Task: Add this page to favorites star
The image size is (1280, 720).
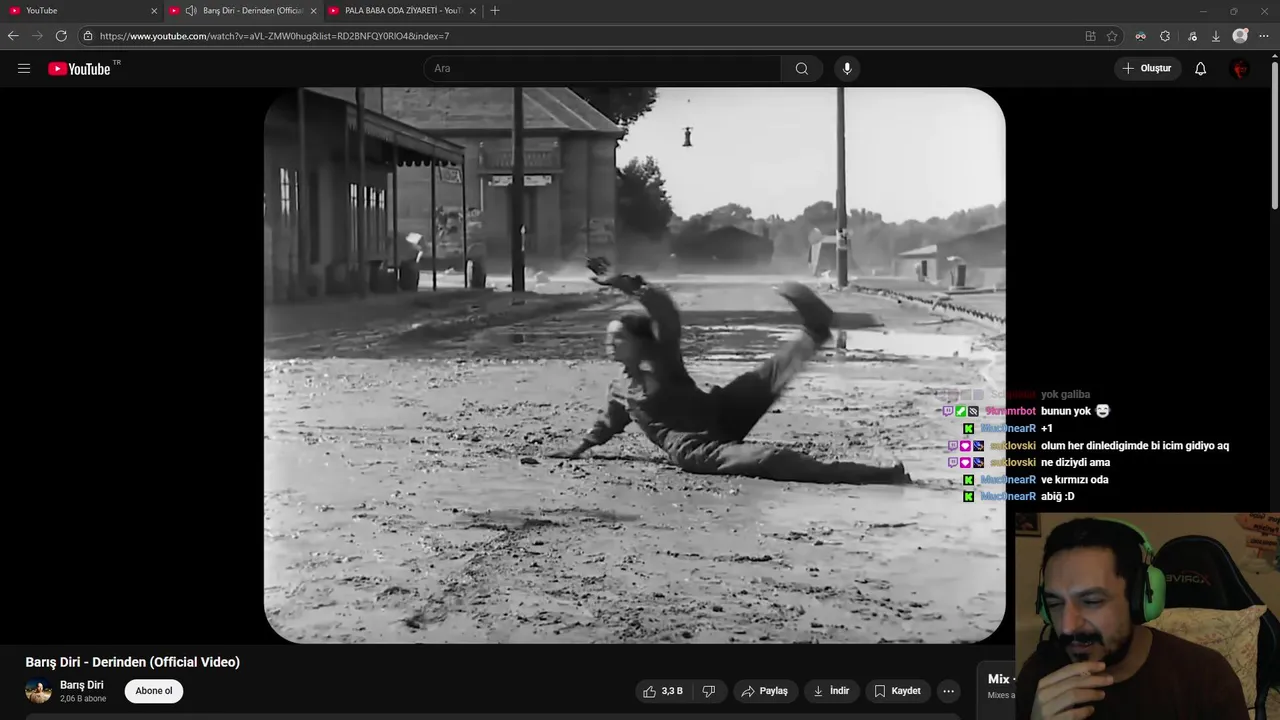Action: [x=1112, y=36]
